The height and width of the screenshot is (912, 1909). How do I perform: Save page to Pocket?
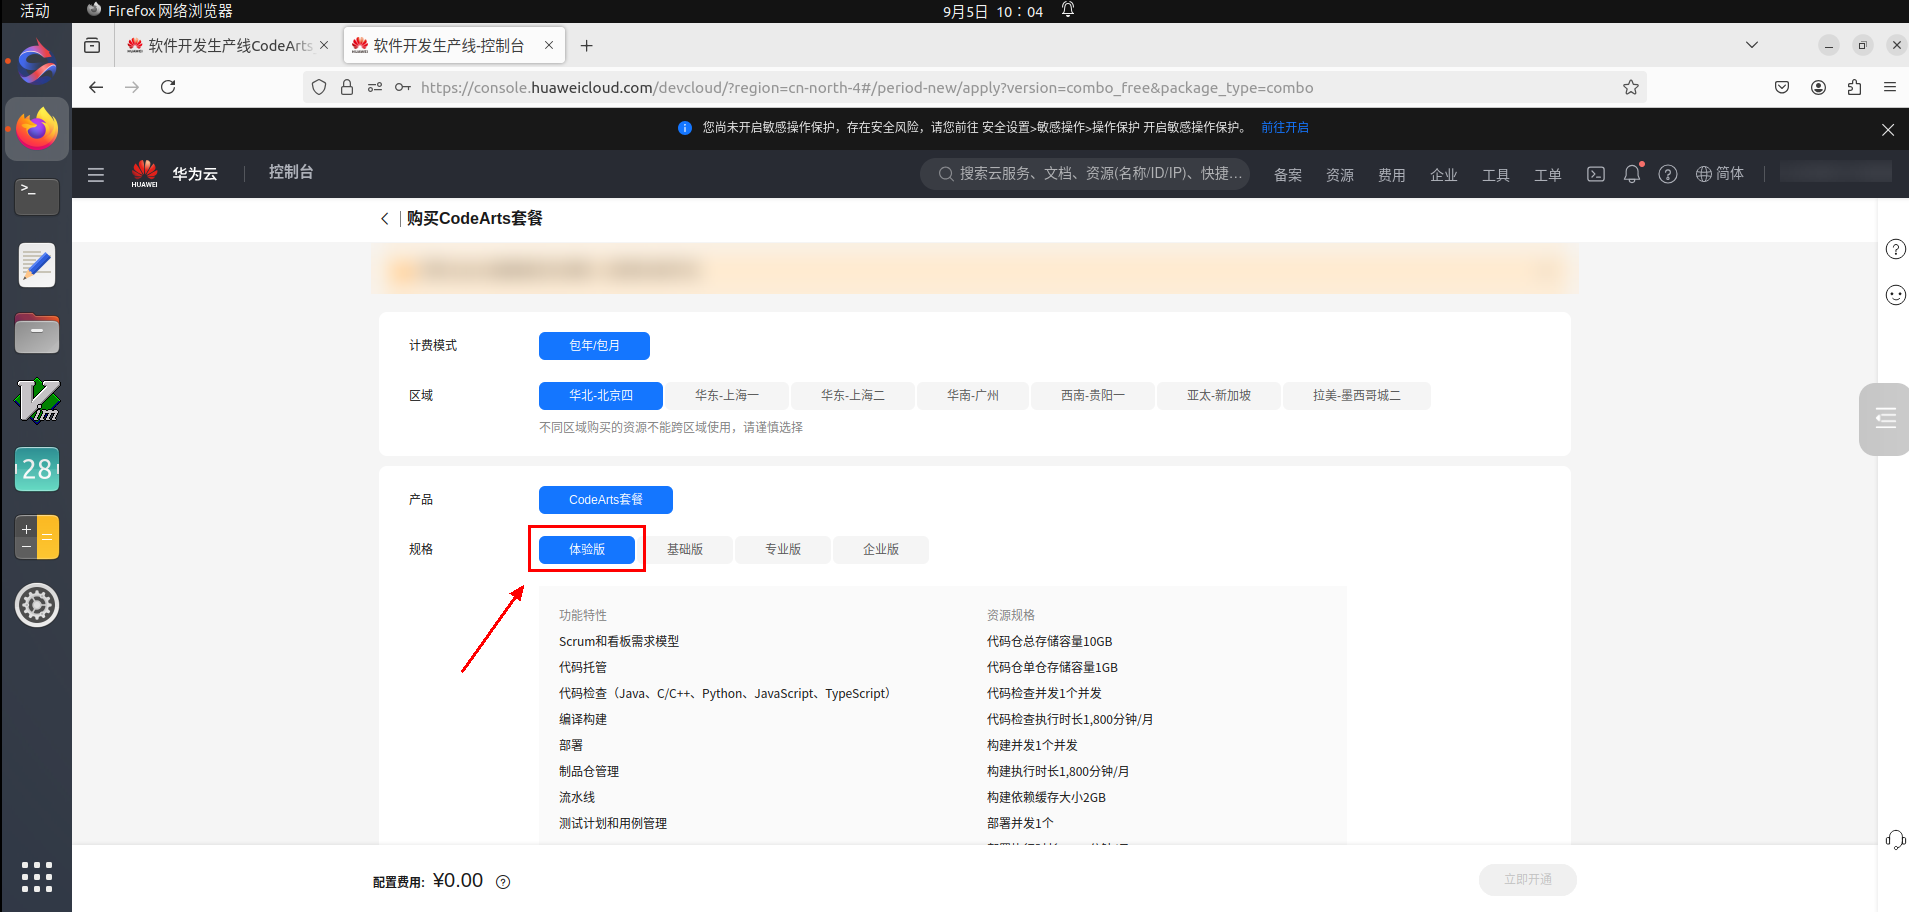tap(1782, 87)
